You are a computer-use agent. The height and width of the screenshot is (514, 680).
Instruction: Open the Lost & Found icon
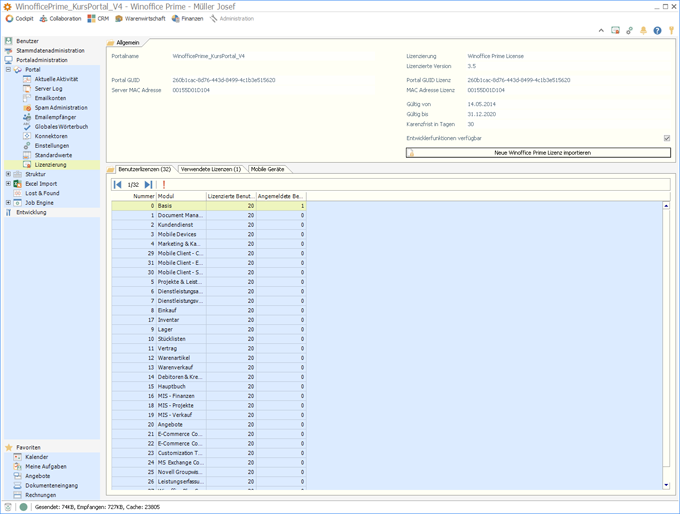coord(17,193)
